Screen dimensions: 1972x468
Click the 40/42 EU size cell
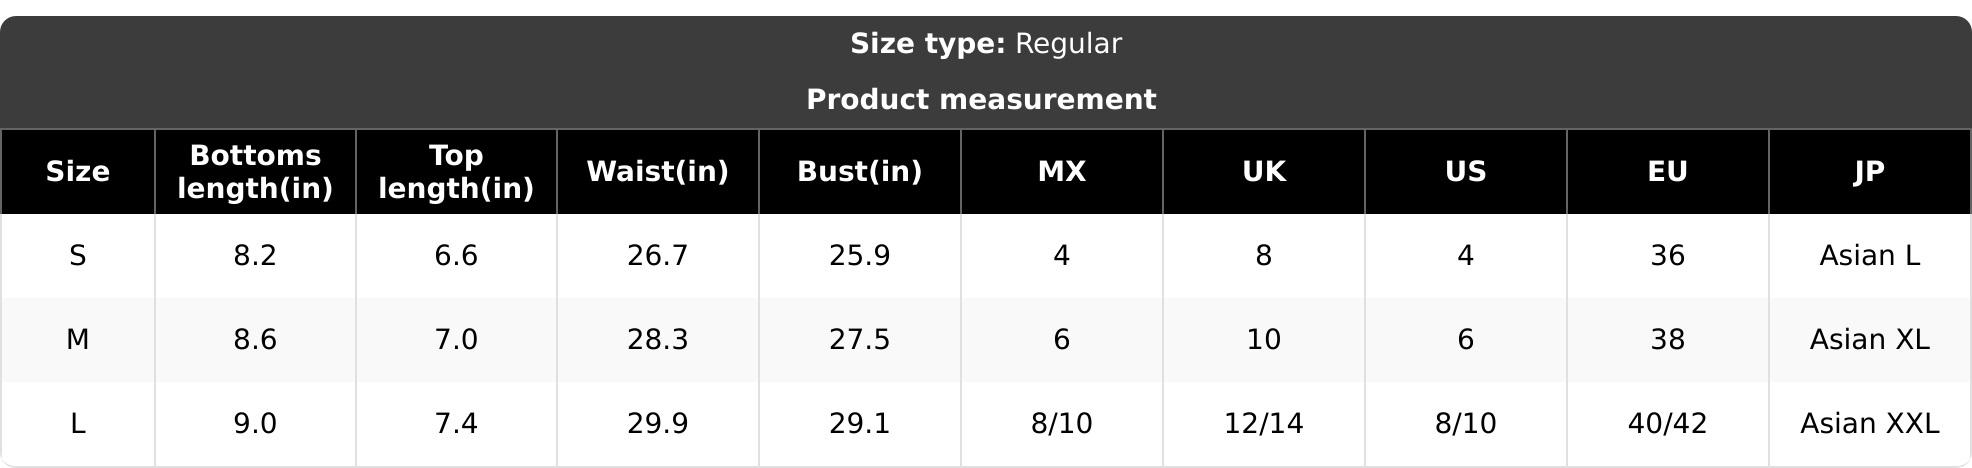click(x=1668, y=424)
